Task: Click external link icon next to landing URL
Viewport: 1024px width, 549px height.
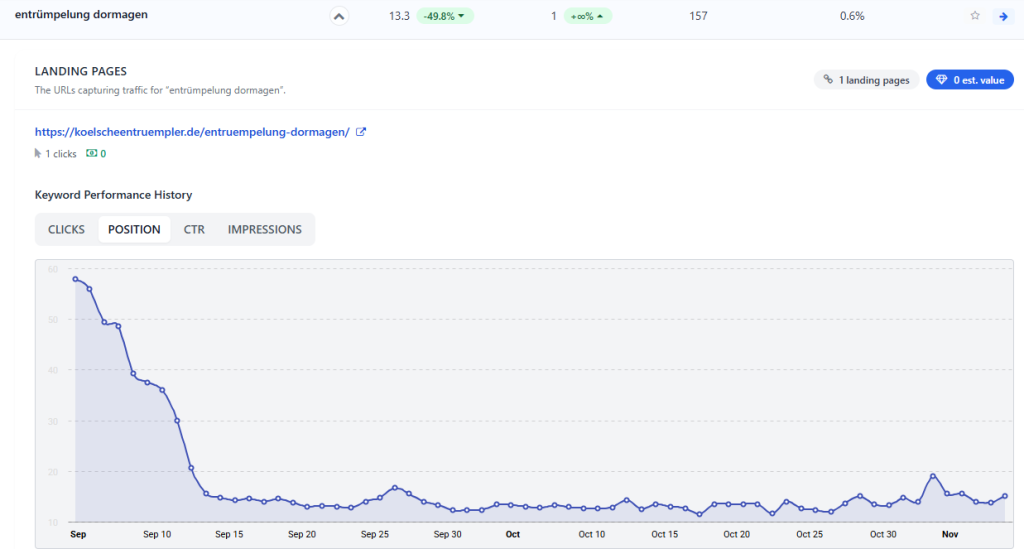Action: click(361, 132)
